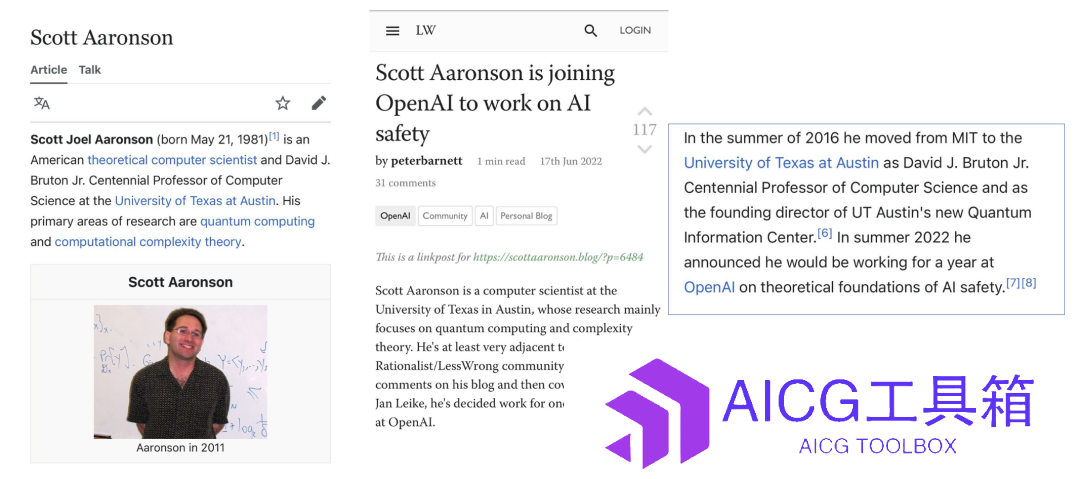This screenshot has height=479, width=1080.
Task: Click the LOGIN button
Action: [x=635, y=30]
